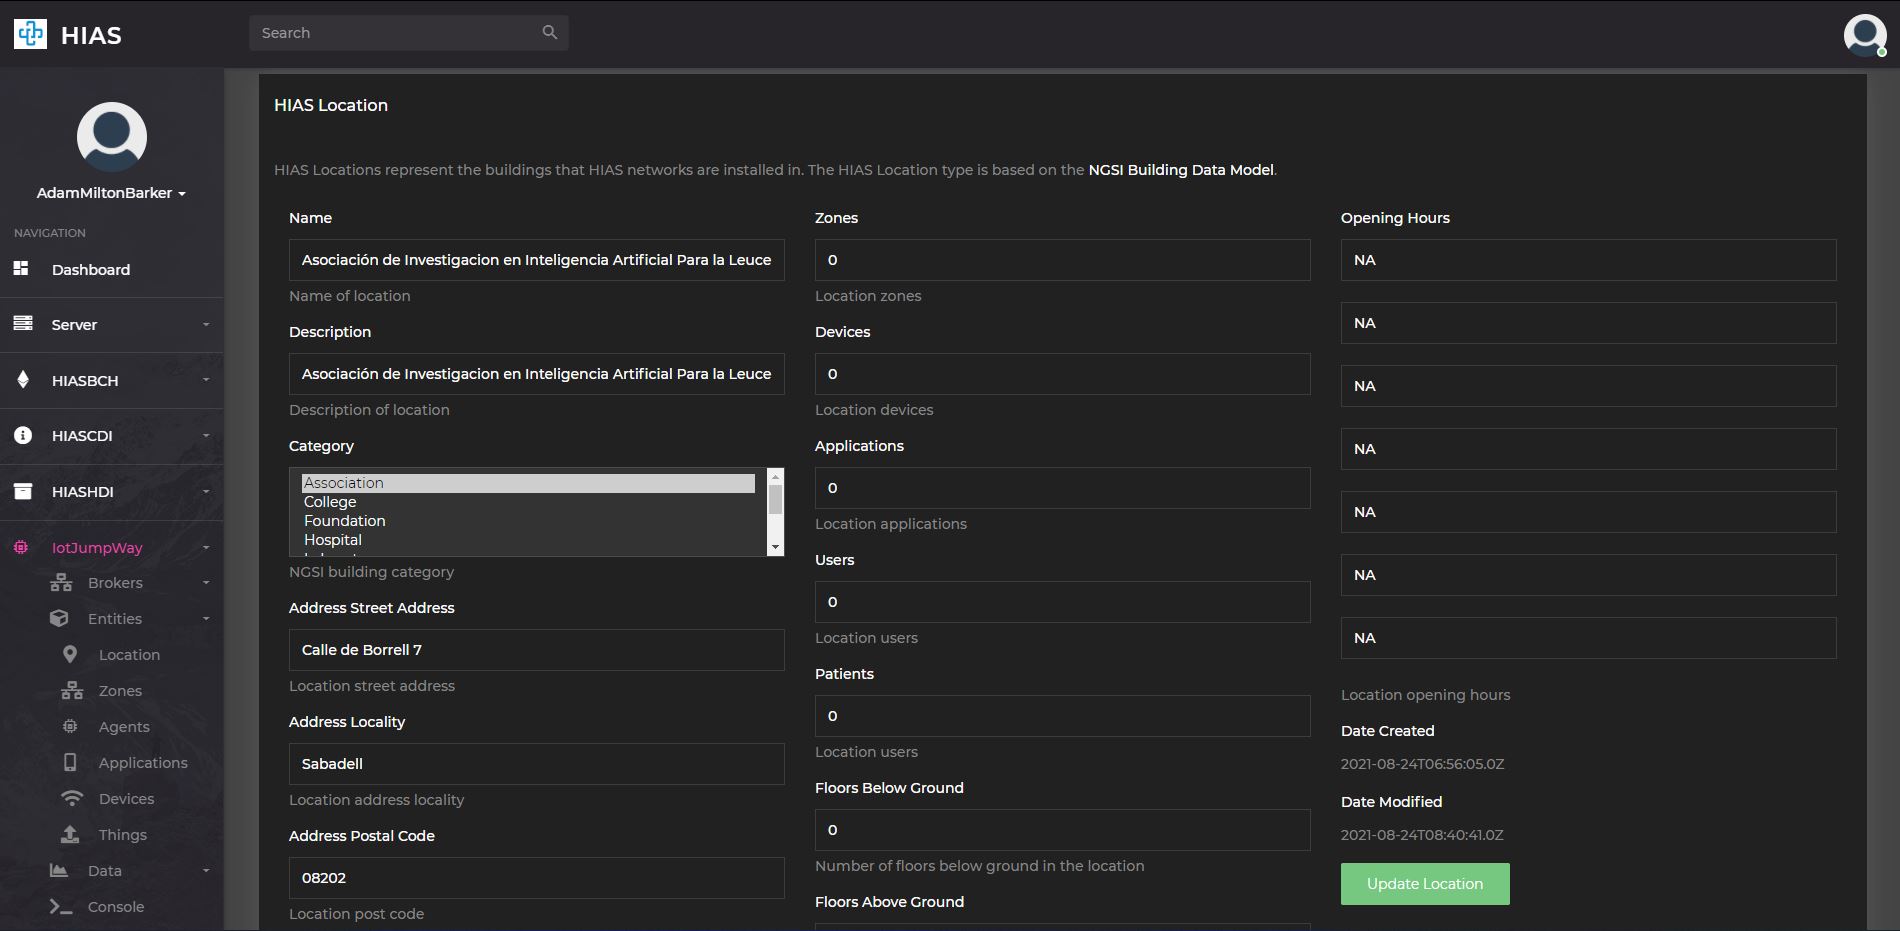Expand the HIASHDI menu arrow
Screen dimensions: 1900x931
tap(206, 491)
